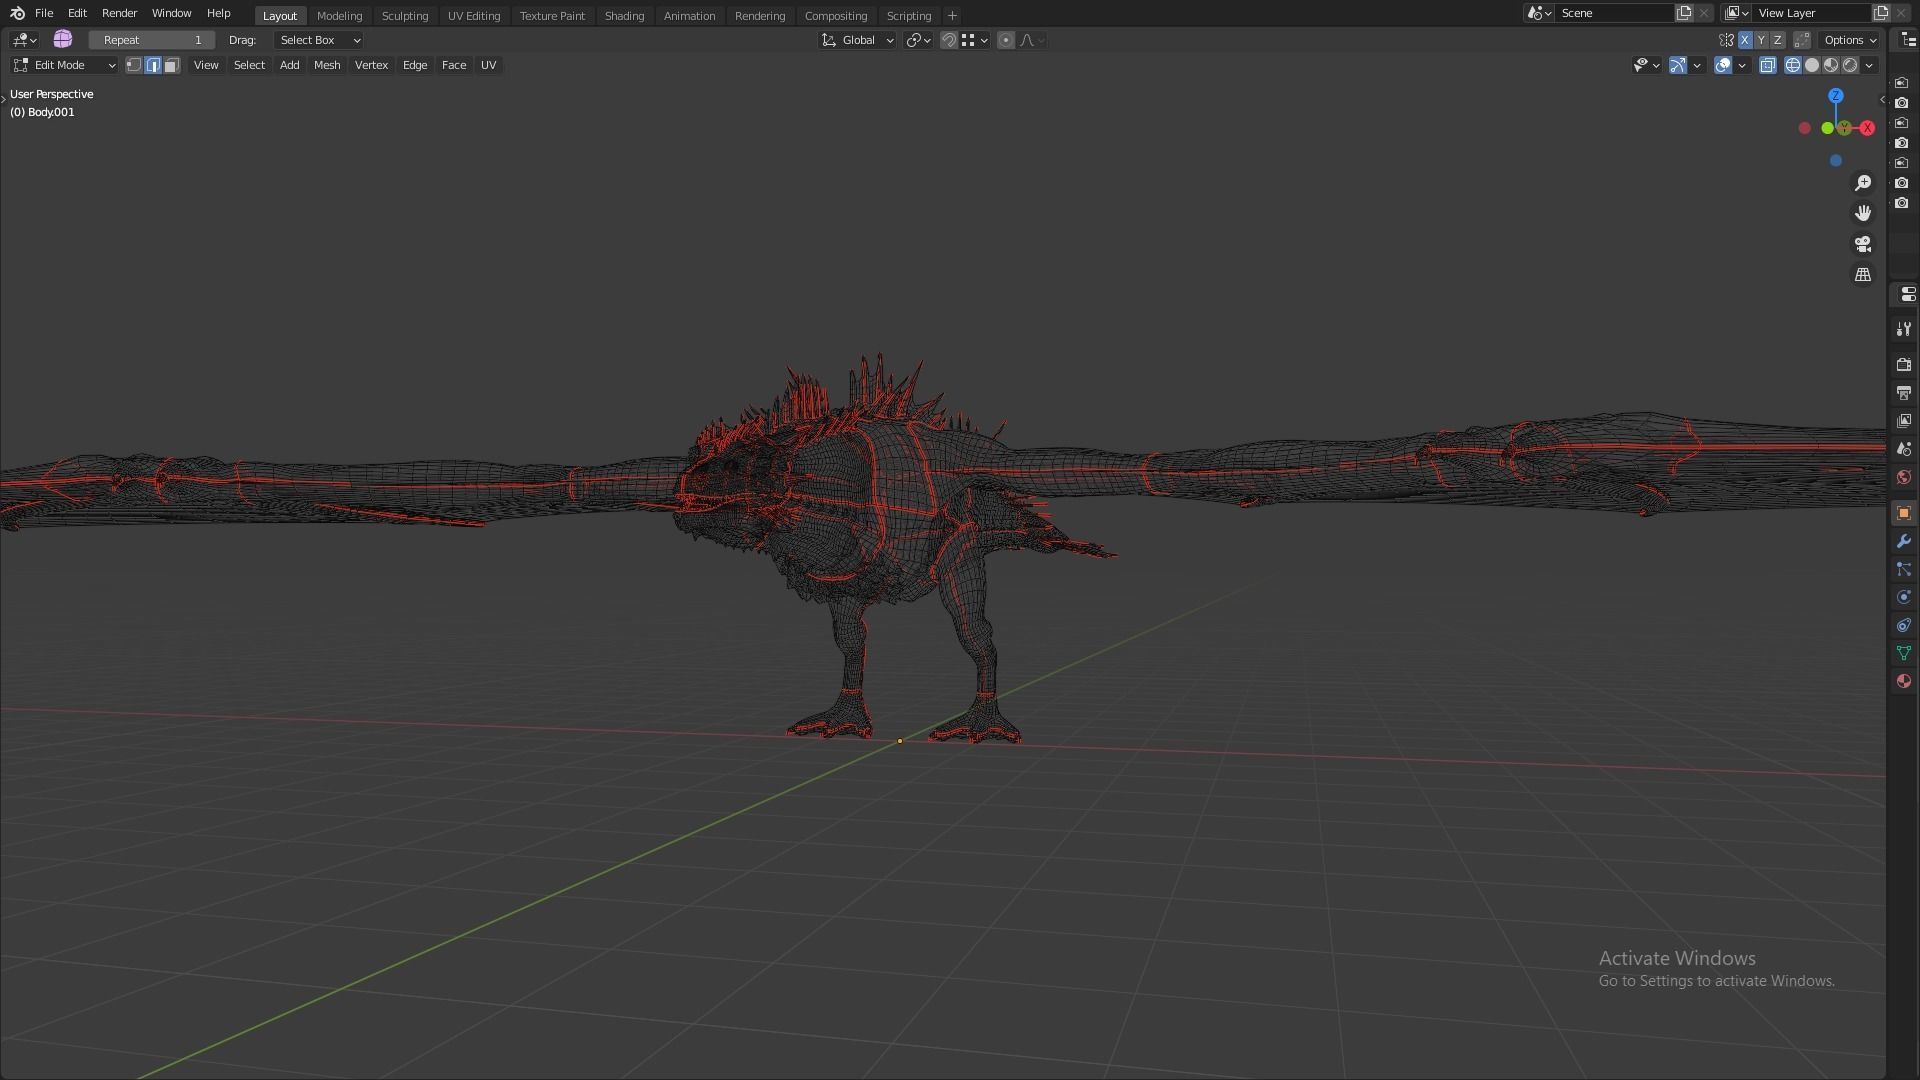
Task: Switch to solid viewport shading
Action: 1812,65
